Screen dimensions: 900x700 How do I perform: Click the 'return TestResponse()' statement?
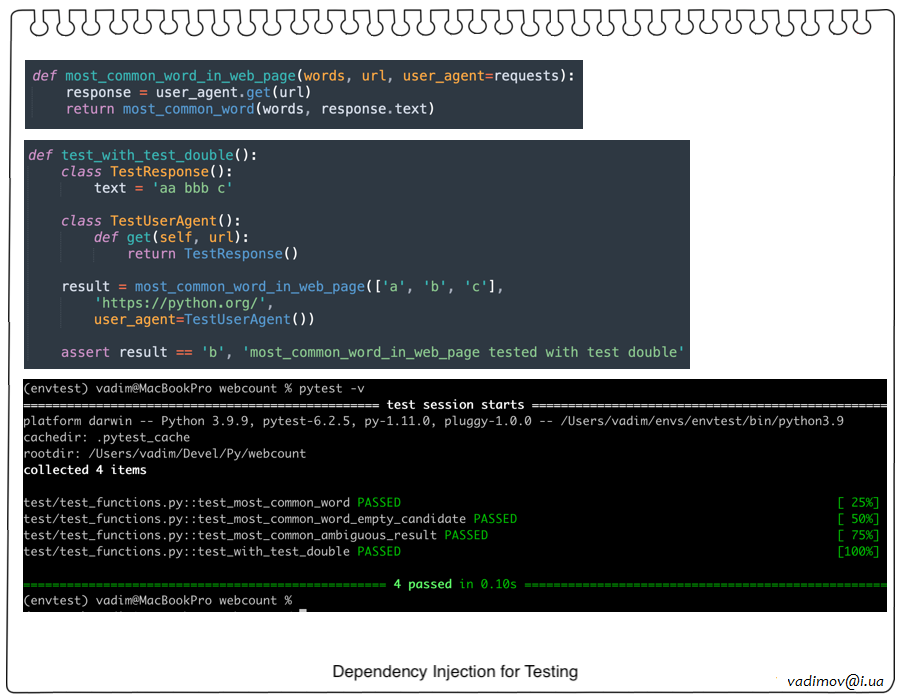[212, 254]
